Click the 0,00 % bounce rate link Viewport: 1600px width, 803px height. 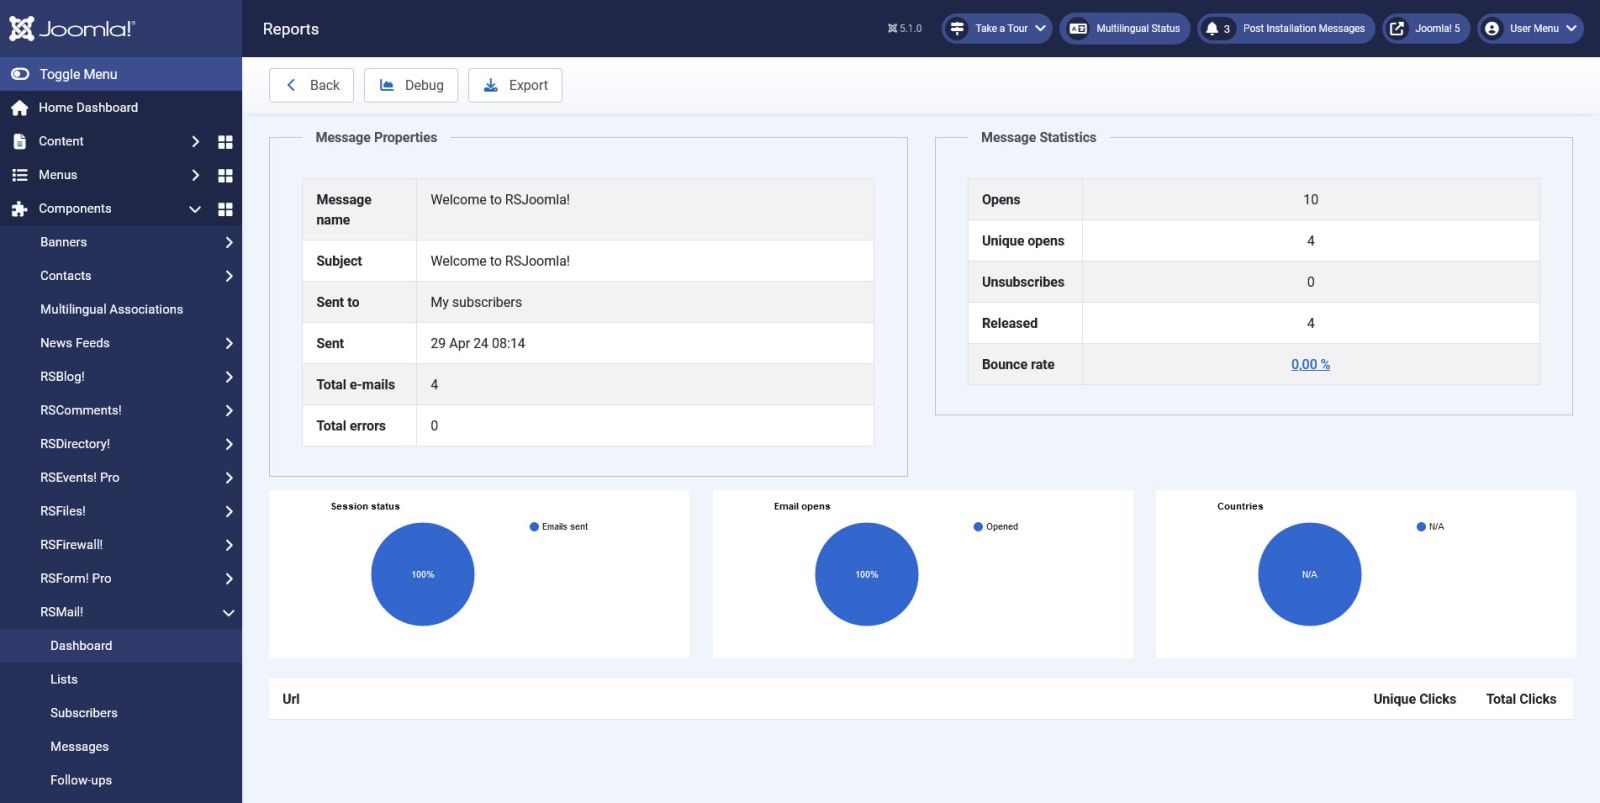pyautogui.click(x=1310, y=365)
